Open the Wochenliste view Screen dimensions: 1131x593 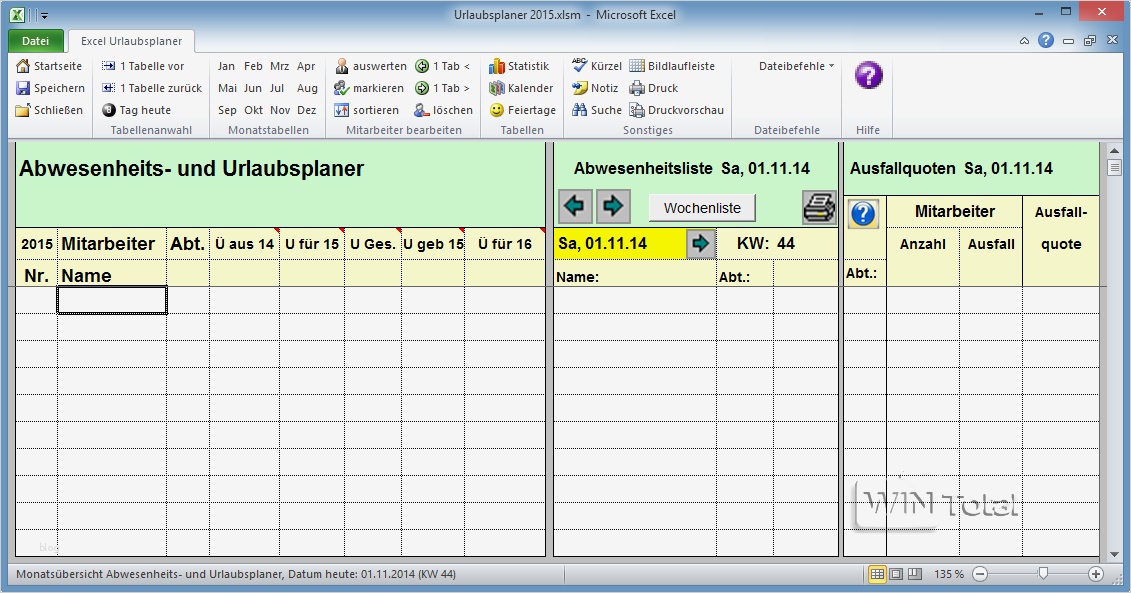pyautogui.click(x=701, y=205)
